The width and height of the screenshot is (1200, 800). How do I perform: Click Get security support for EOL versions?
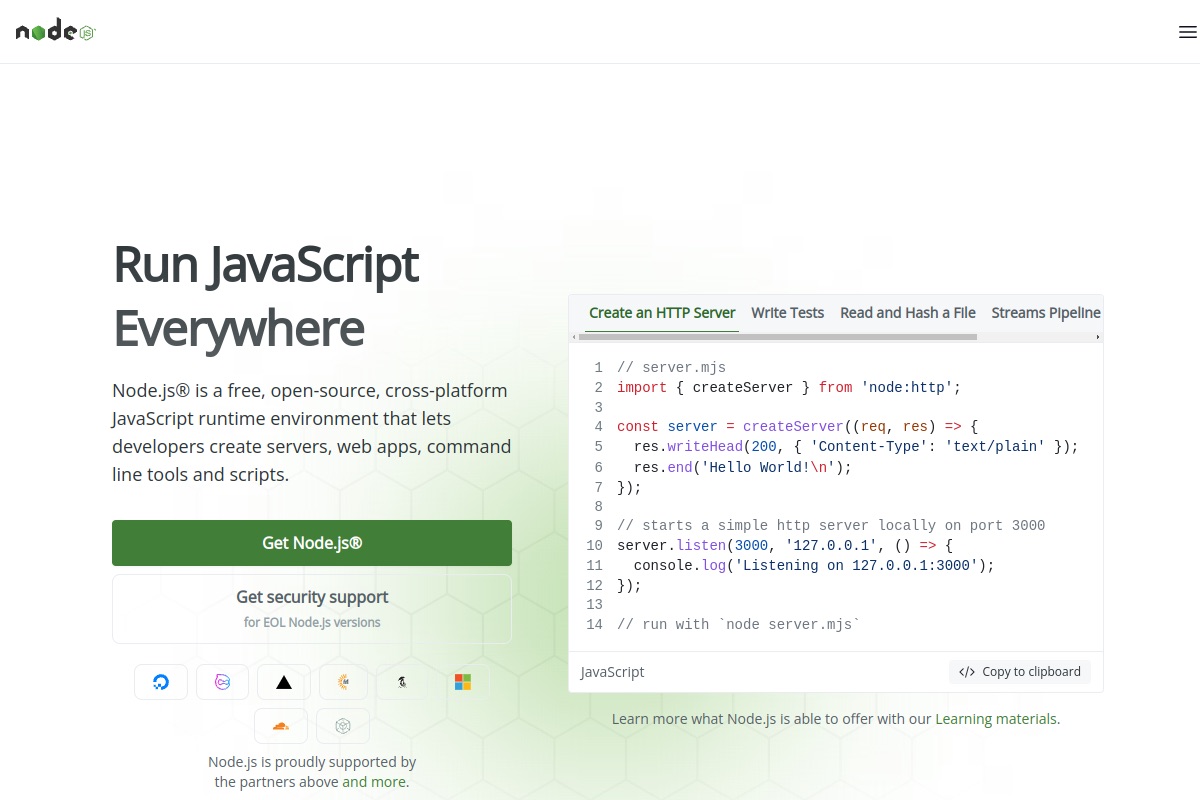coord(312,608)
